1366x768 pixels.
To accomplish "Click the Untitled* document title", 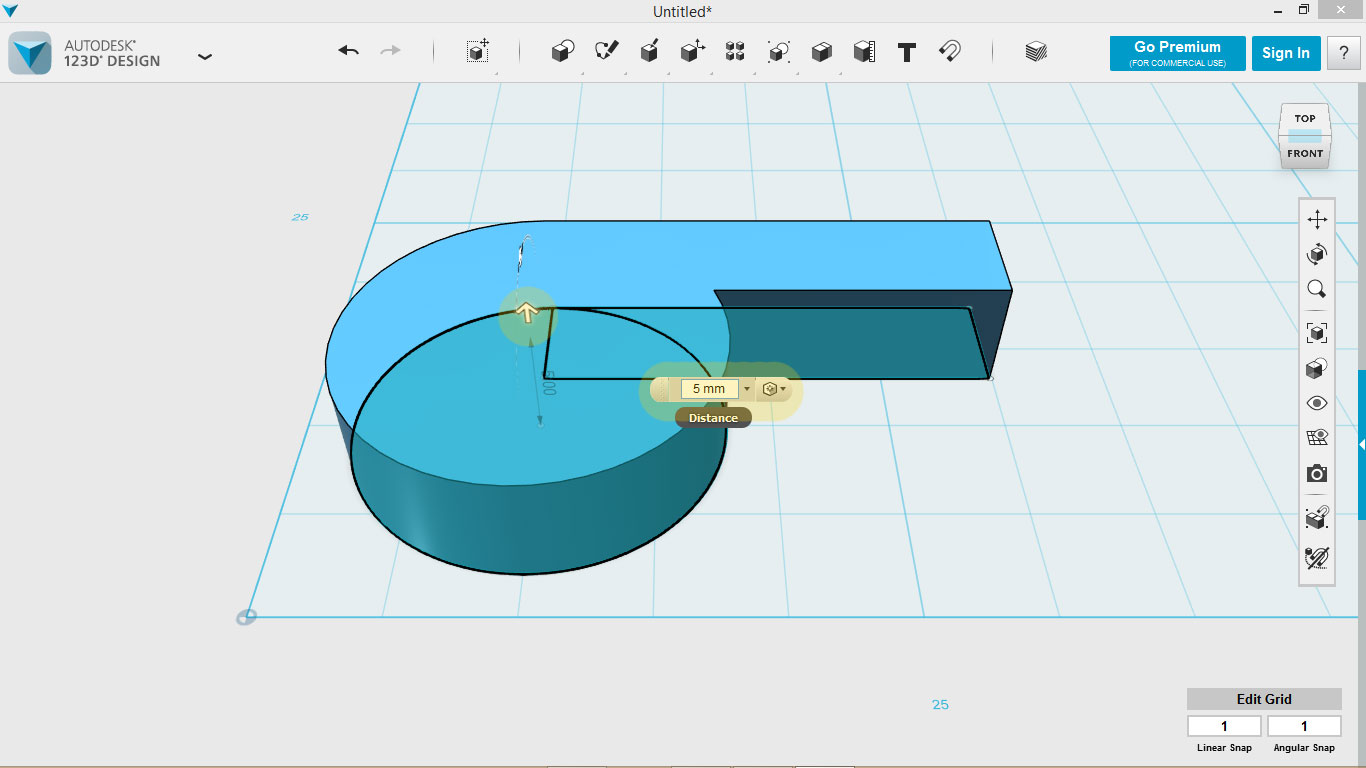I will click(682, 12).
